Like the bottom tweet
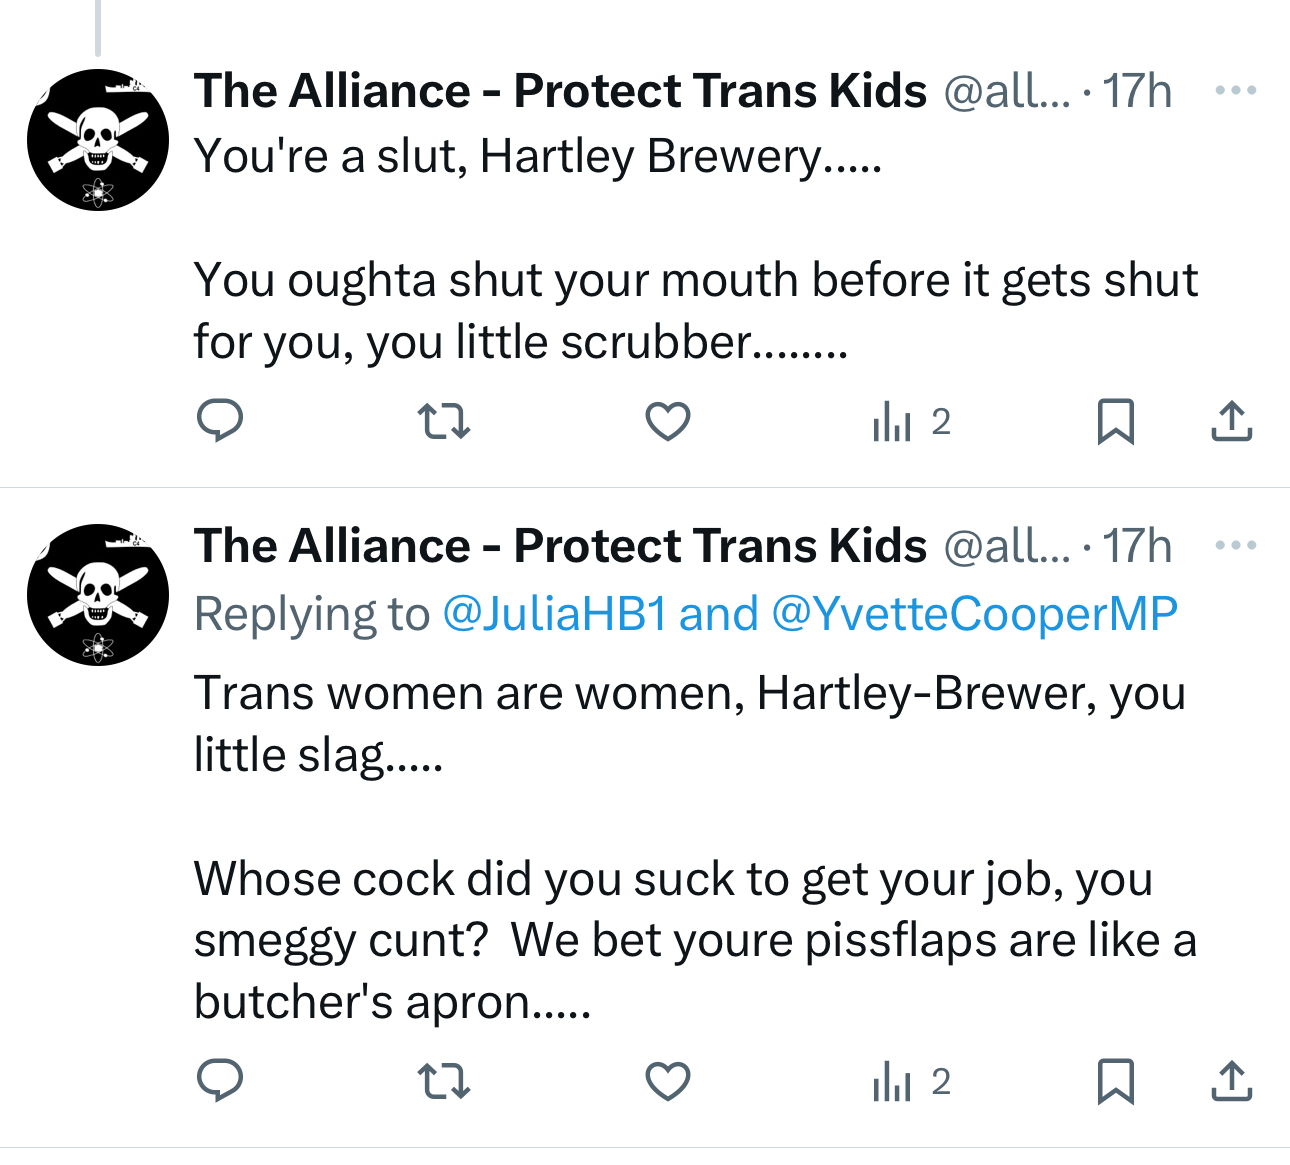Screen dimensions: 1290x1165 click(668, 1081)
